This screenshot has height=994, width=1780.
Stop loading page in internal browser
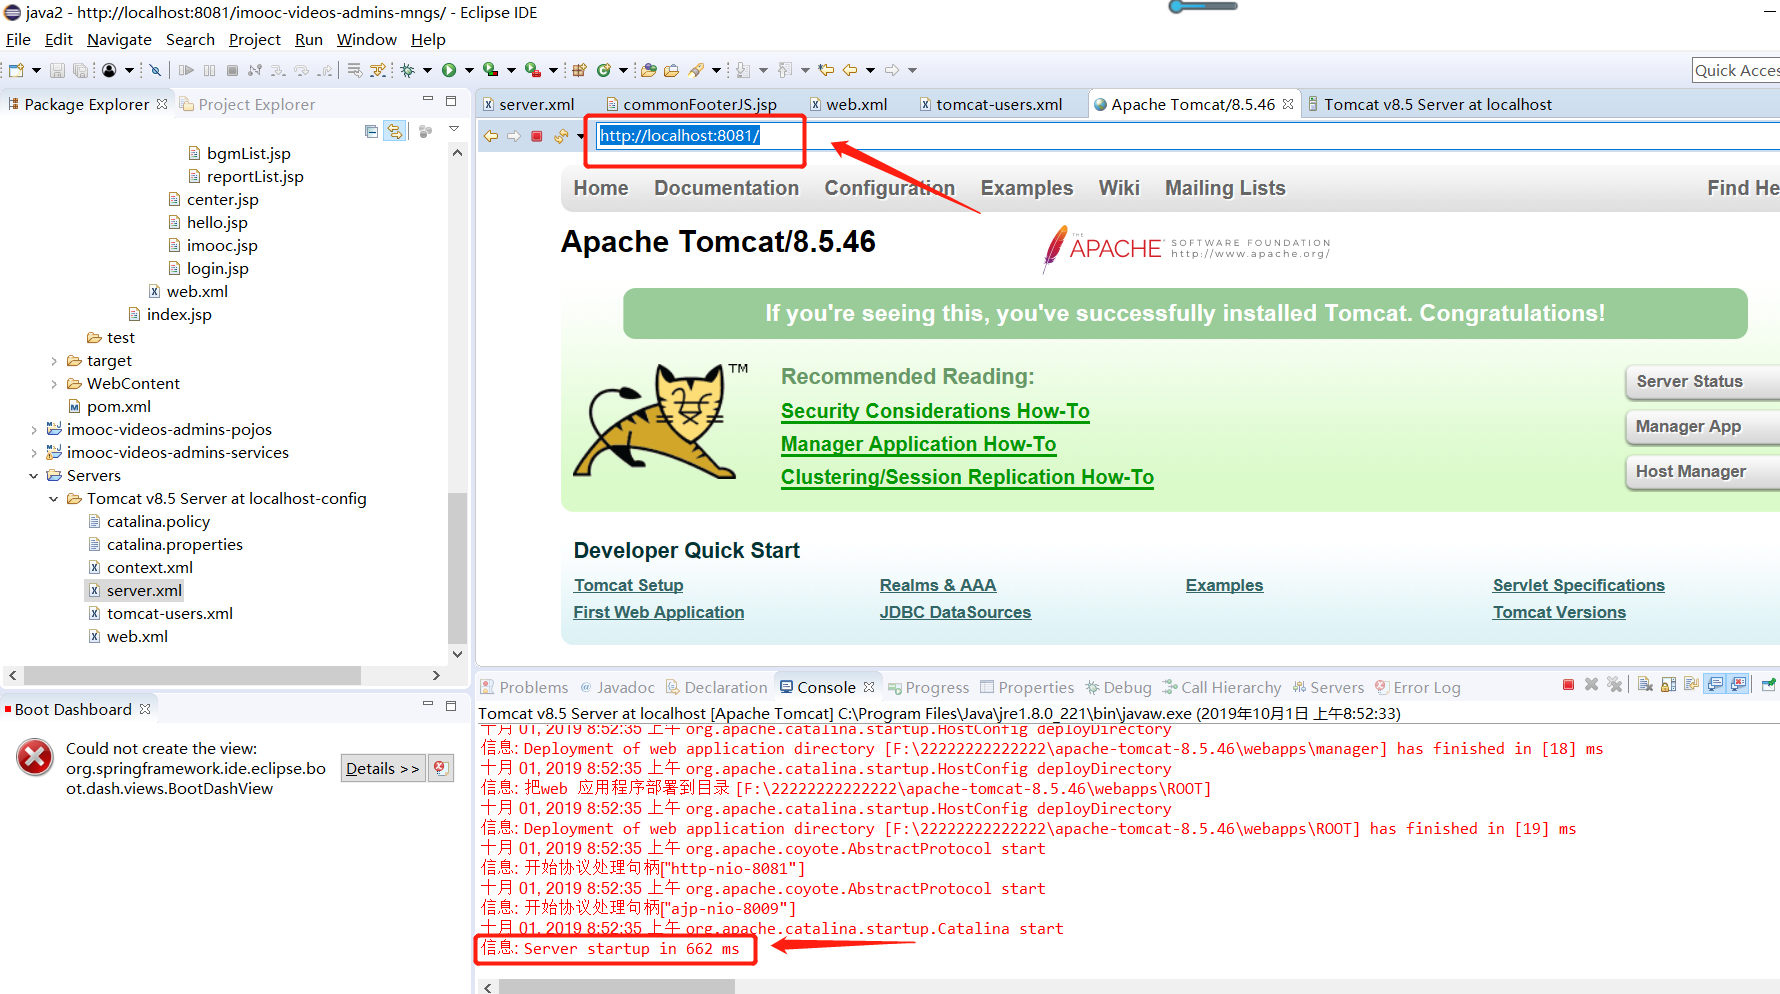click(x=537, y=136)
